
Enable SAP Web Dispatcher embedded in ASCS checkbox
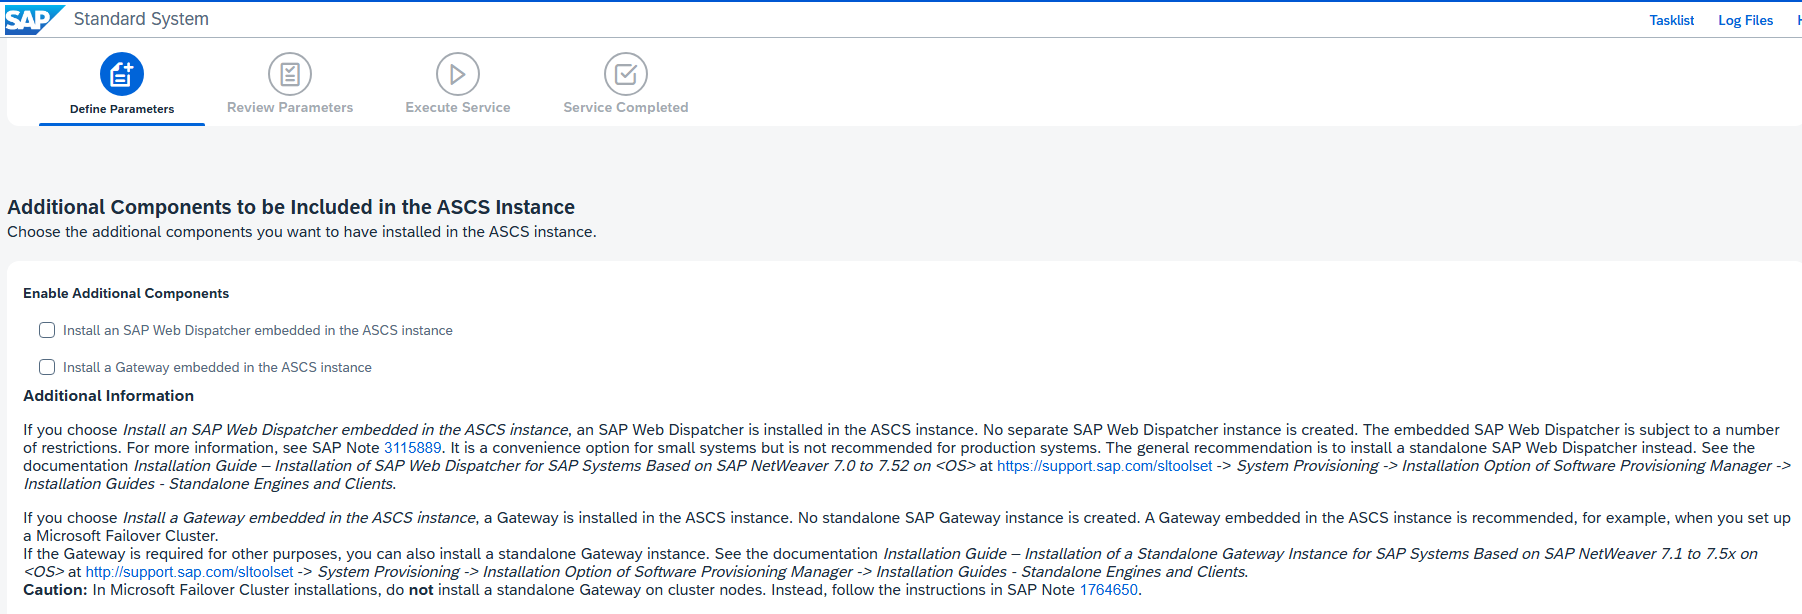coord(47,330)
